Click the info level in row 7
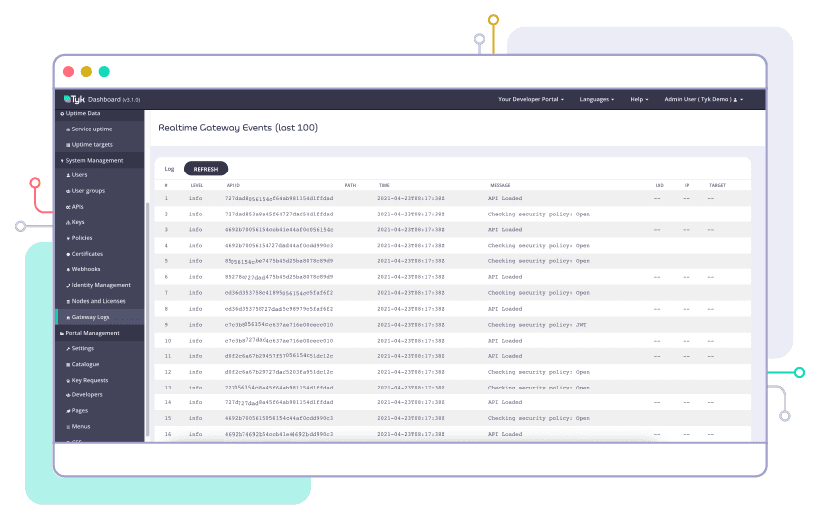Image resolution: width=820 pixels, height=520 pixels. (196, 293)
